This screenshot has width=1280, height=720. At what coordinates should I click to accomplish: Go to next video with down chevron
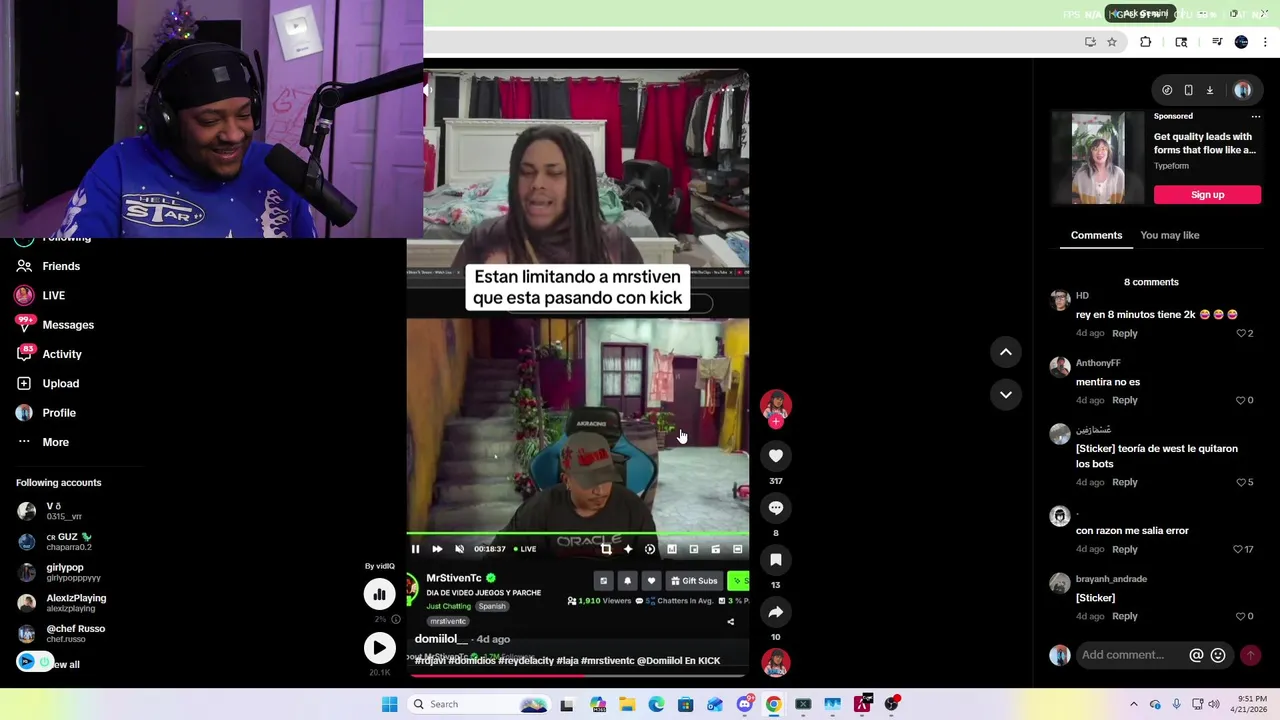pos(1006,395)
